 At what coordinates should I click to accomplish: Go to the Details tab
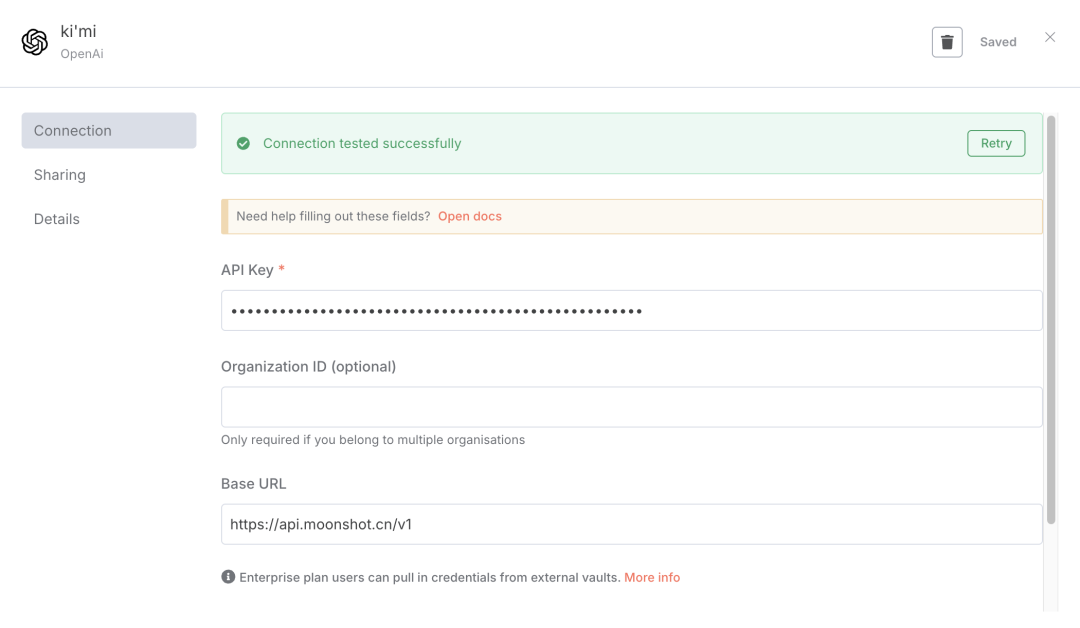pyautogui.click(x=57, y=219)
